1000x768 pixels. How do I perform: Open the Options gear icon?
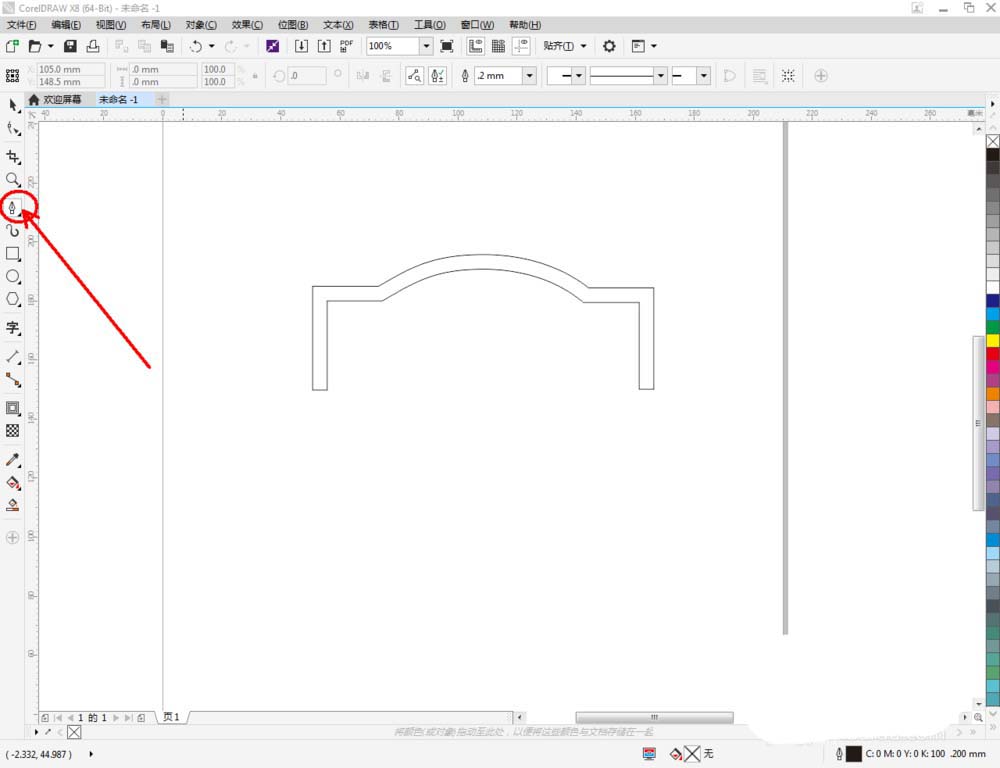click(x=609, y=46)
